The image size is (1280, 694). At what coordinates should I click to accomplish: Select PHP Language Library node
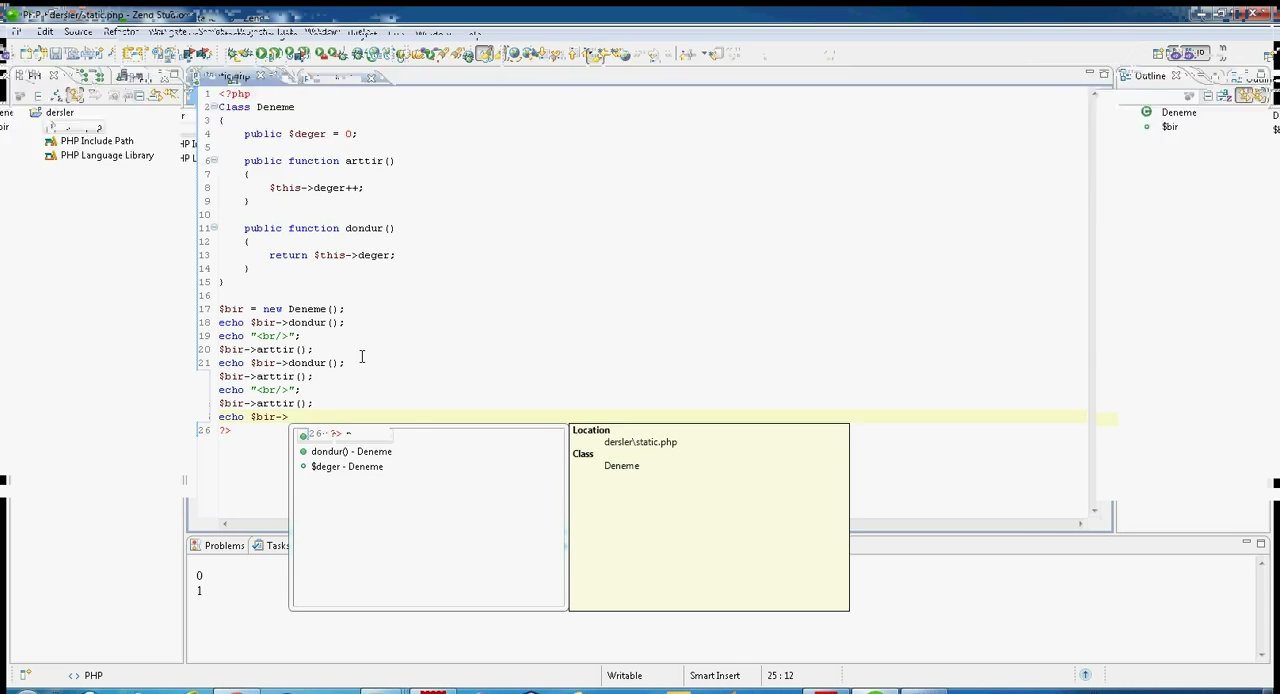click(x=107, y=155)
